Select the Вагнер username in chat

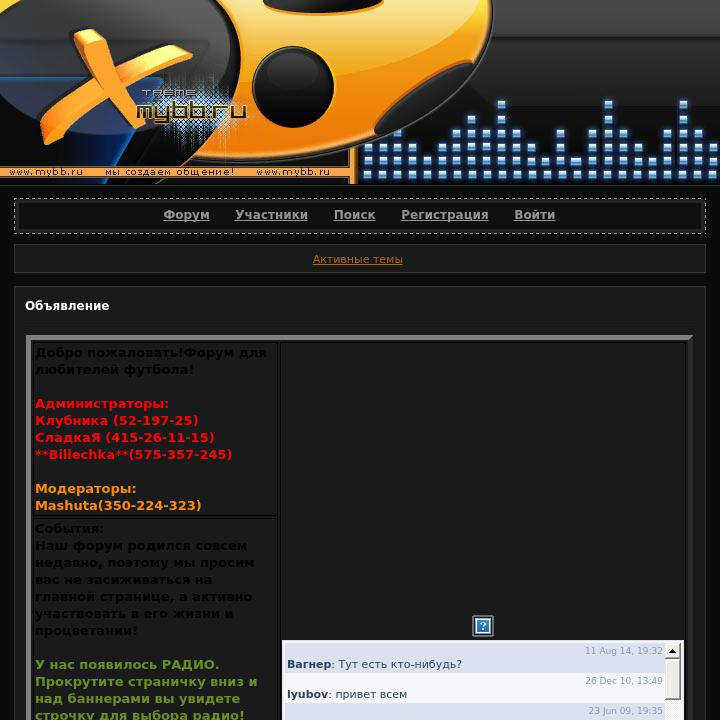[309, 664]
